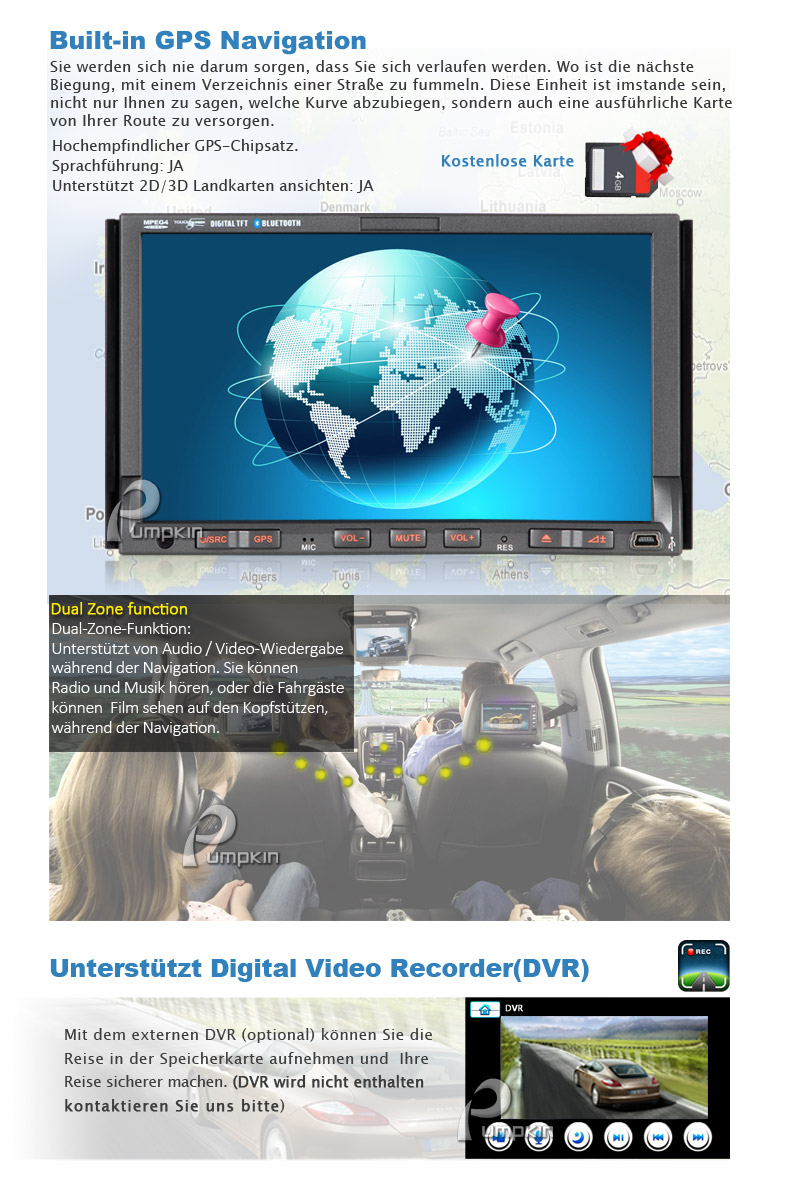Click the DVR driving video preview

pyautogui.click(x=603, y=1066)
